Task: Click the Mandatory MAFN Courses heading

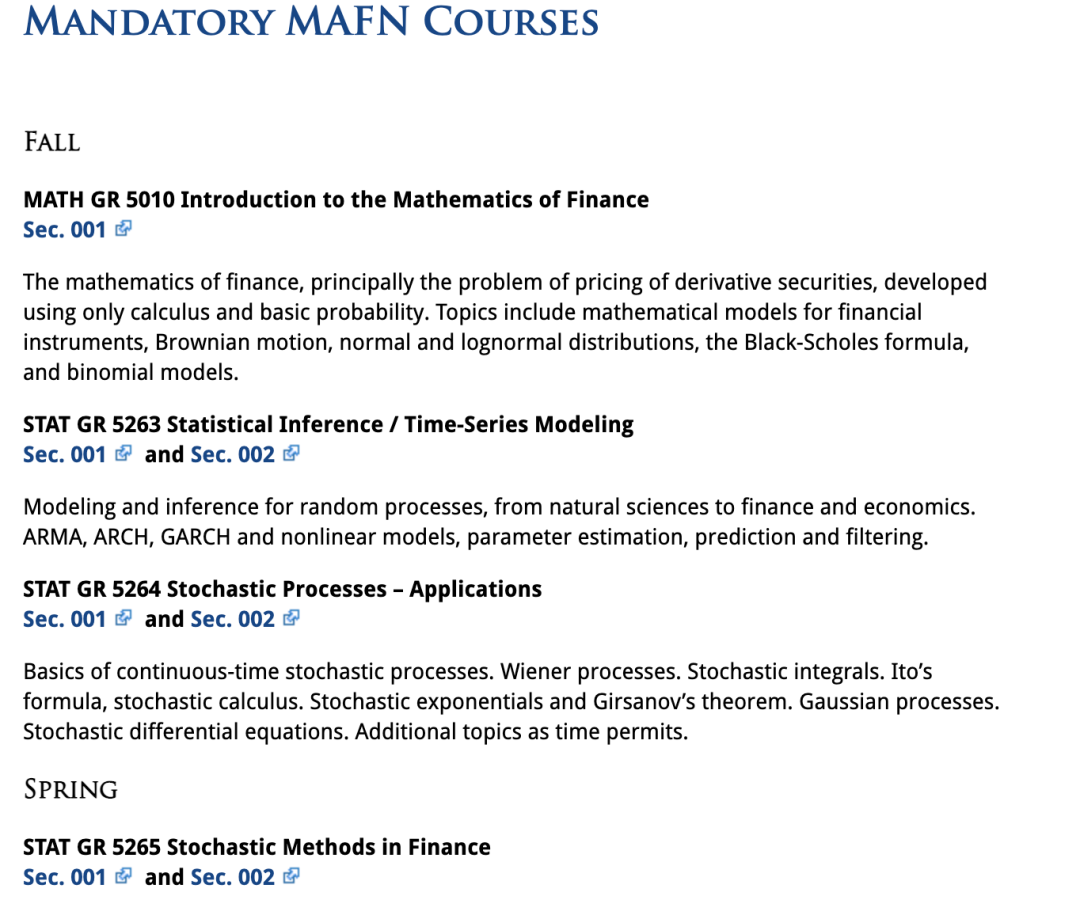Action: point(311,20)
